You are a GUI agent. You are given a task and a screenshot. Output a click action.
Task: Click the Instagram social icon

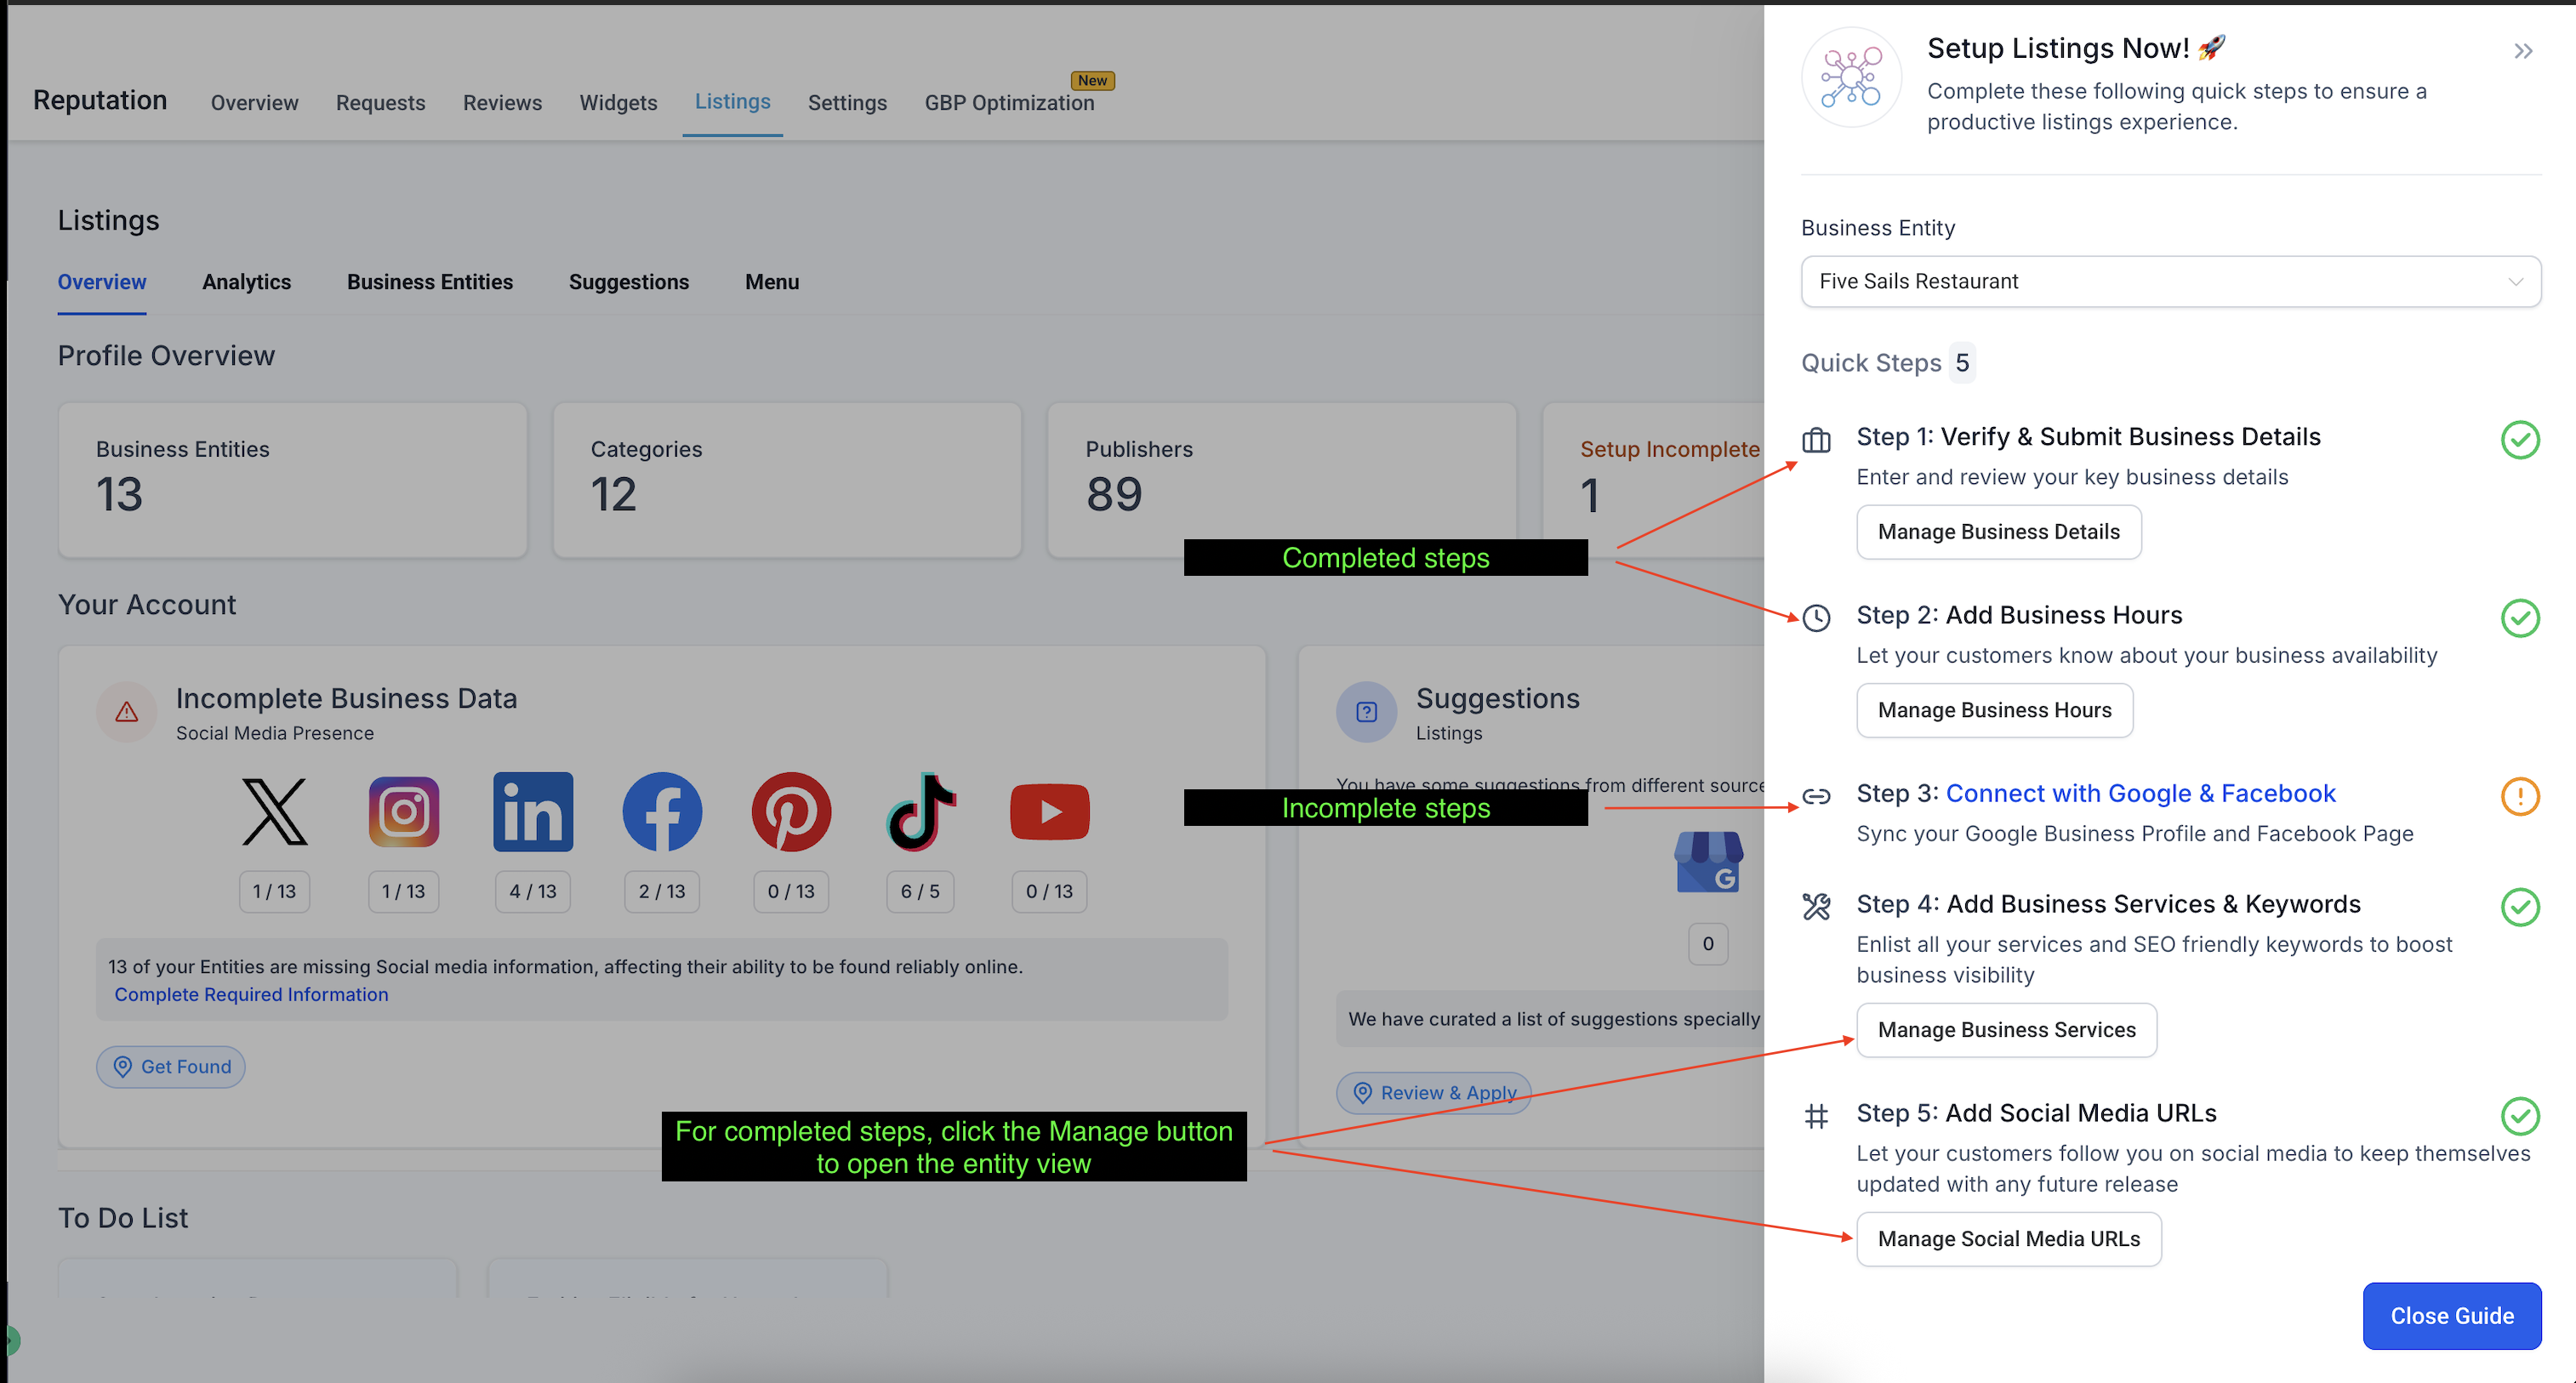click(403, 811)
